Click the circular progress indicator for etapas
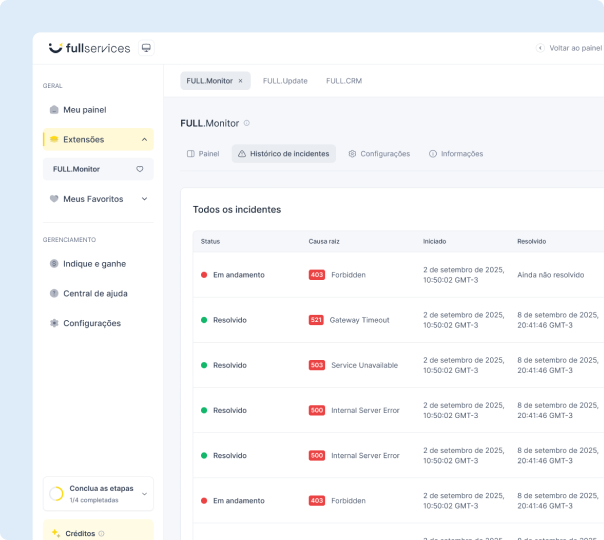This screenshot has height=540, width=604. [57, 494]
